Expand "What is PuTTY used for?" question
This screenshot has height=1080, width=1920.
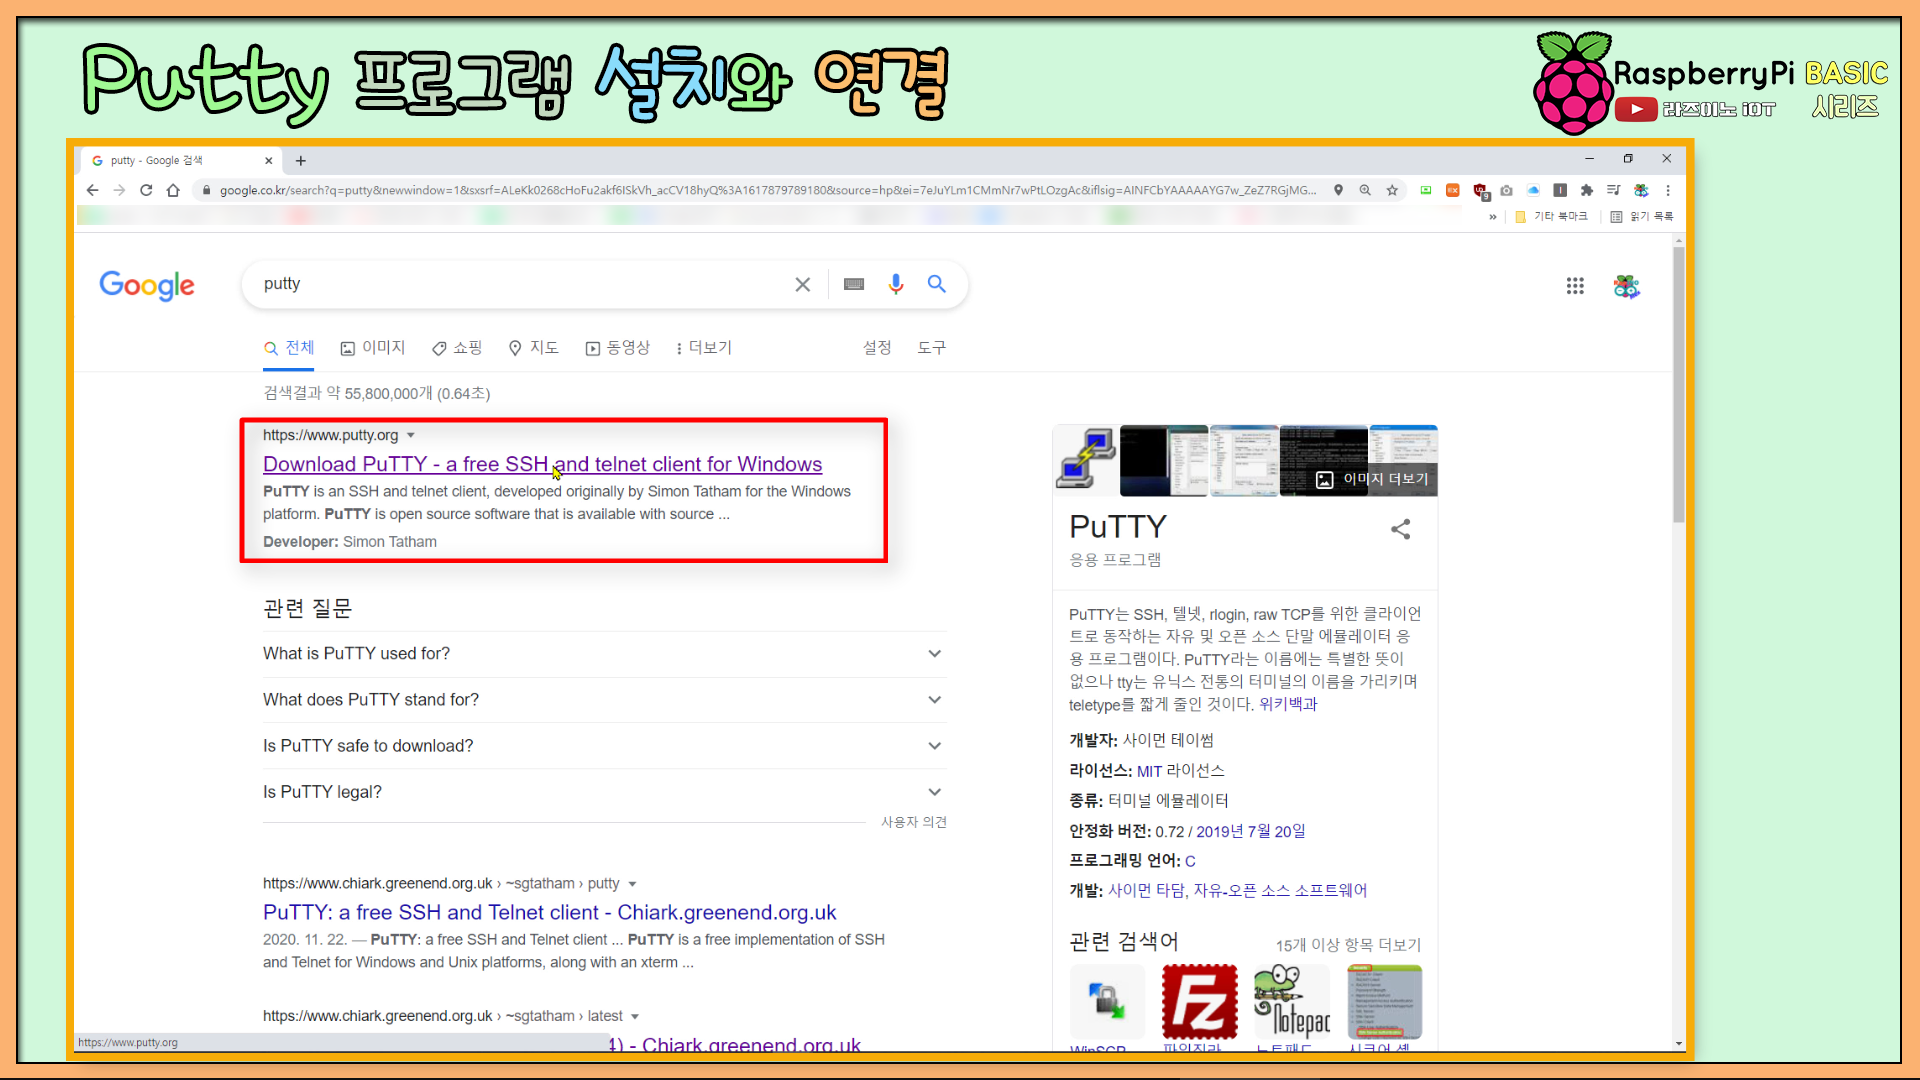(x=934, y=653)
